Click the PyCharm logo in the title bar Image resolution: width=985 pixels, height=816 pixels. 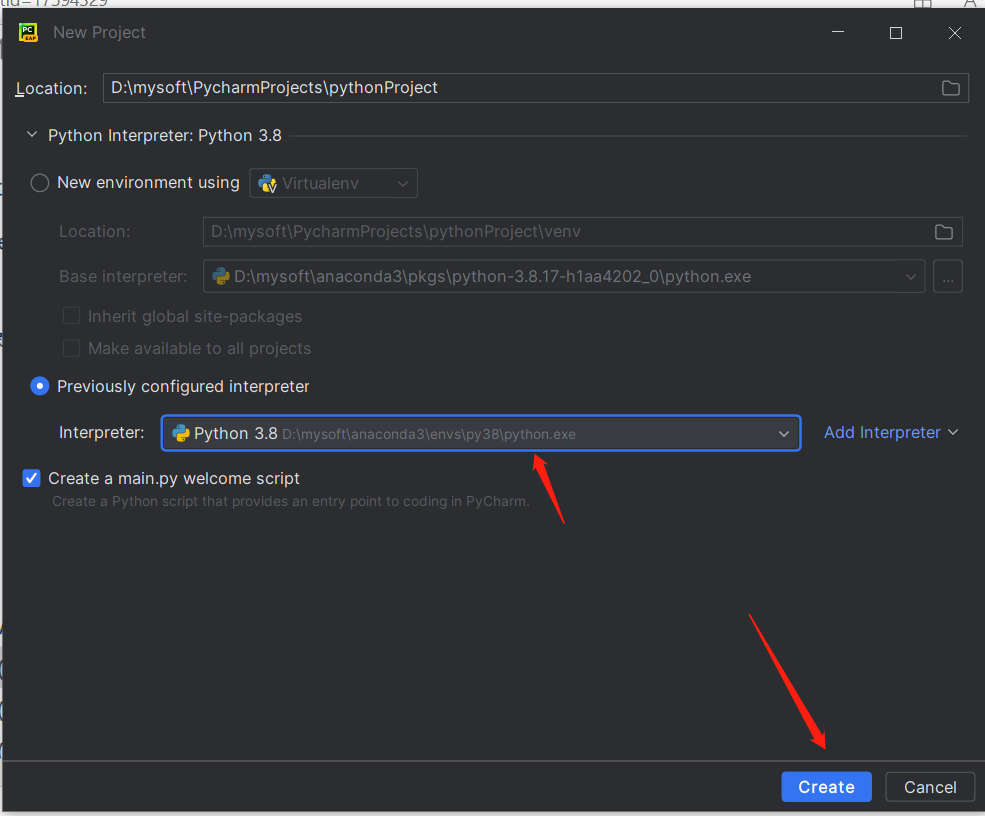(29, 32)
